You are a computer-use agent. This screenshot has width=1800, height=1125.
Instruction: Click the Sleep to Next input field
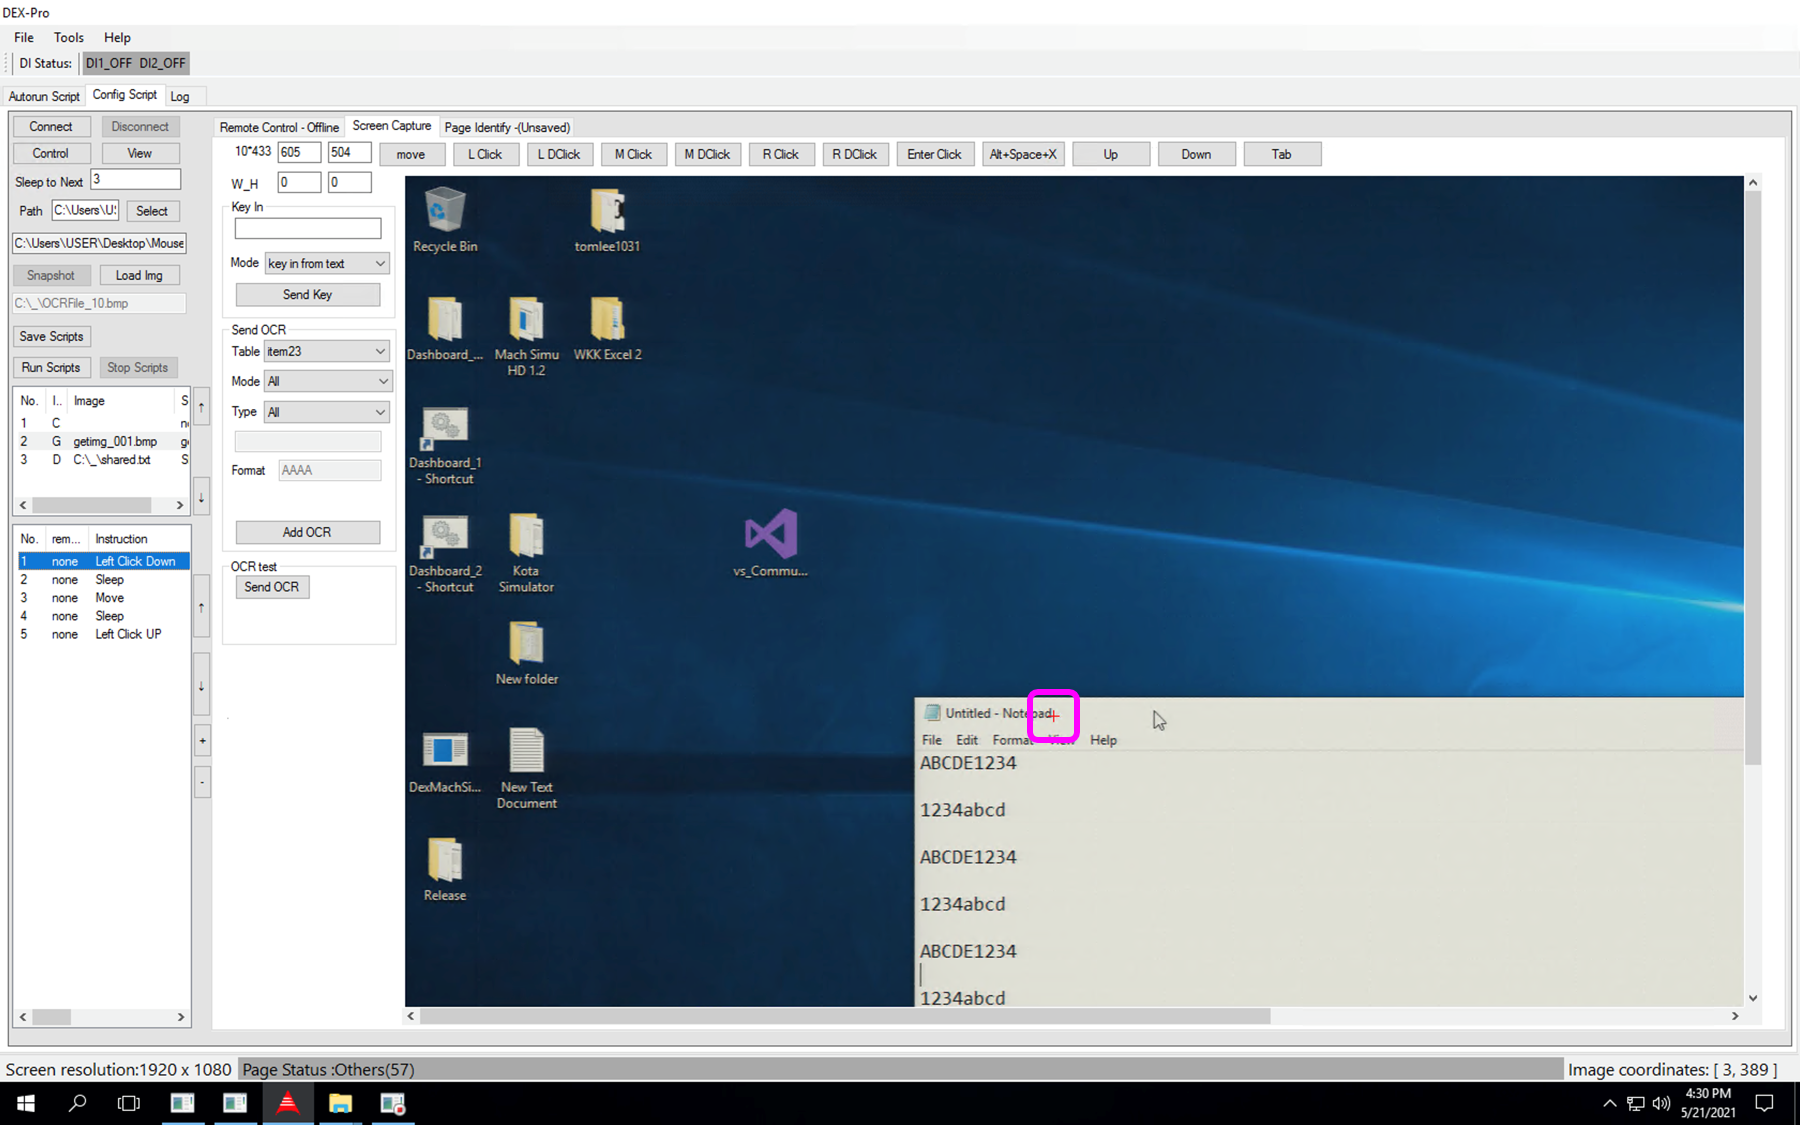click(136, 179)
